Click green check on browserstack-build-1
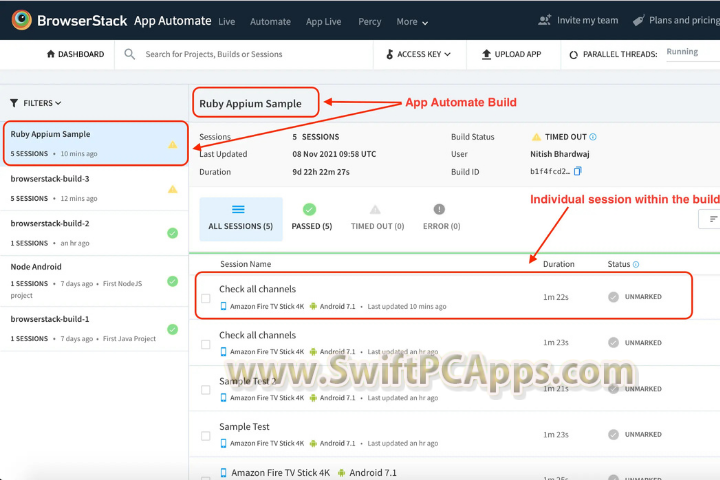The image size is (720, 480). click(x=173, y=329)
